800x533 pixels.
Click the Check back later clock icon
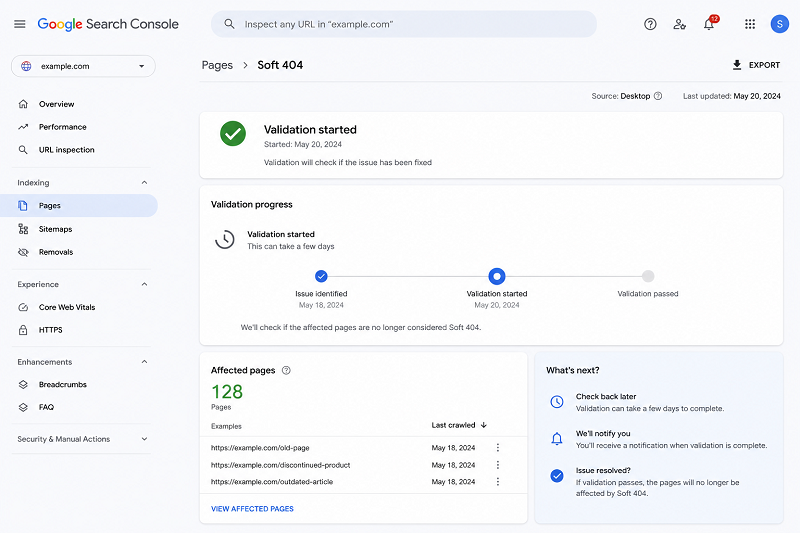(x=557, y=402)
